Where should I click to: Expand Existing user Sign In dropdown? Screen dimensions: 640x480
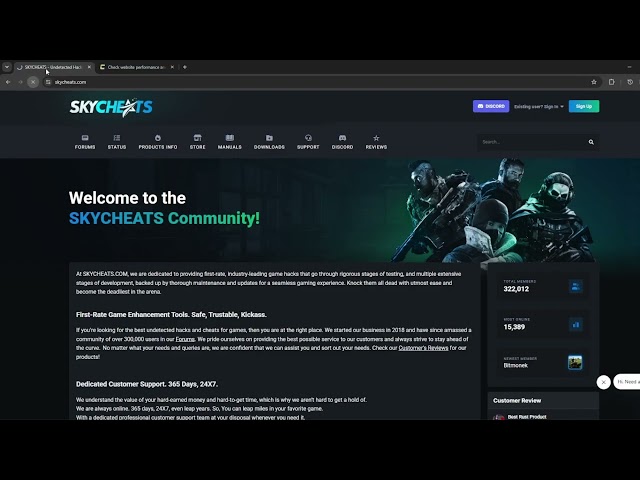tap(539, 107)
